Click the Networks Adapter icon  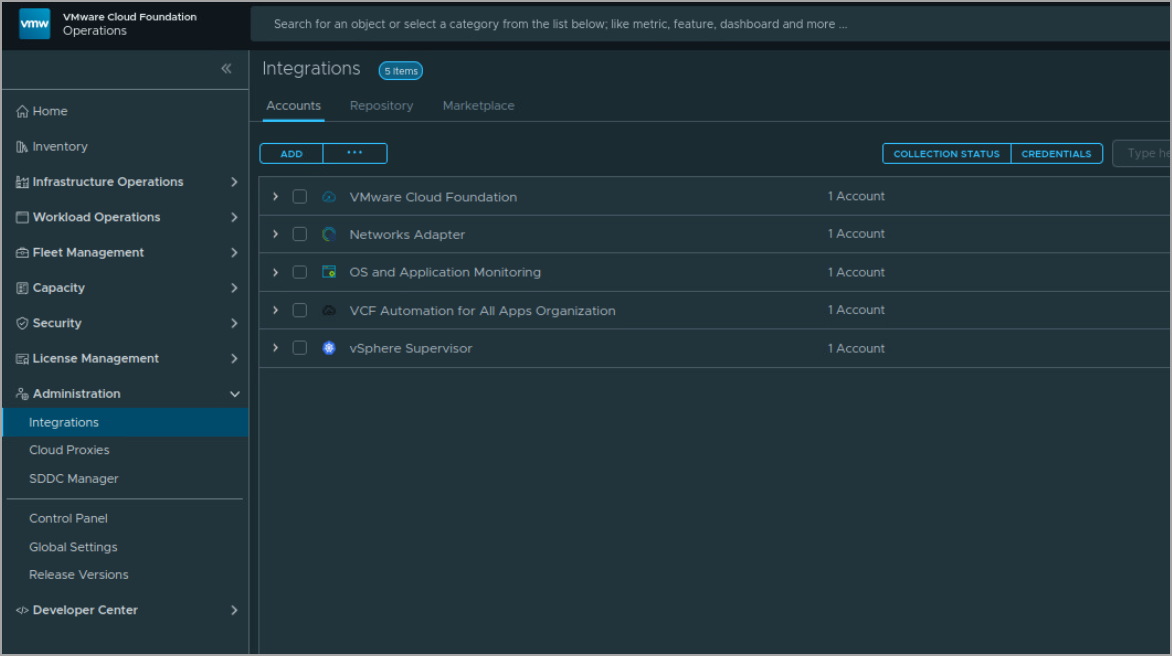click(x=329, y=235)
